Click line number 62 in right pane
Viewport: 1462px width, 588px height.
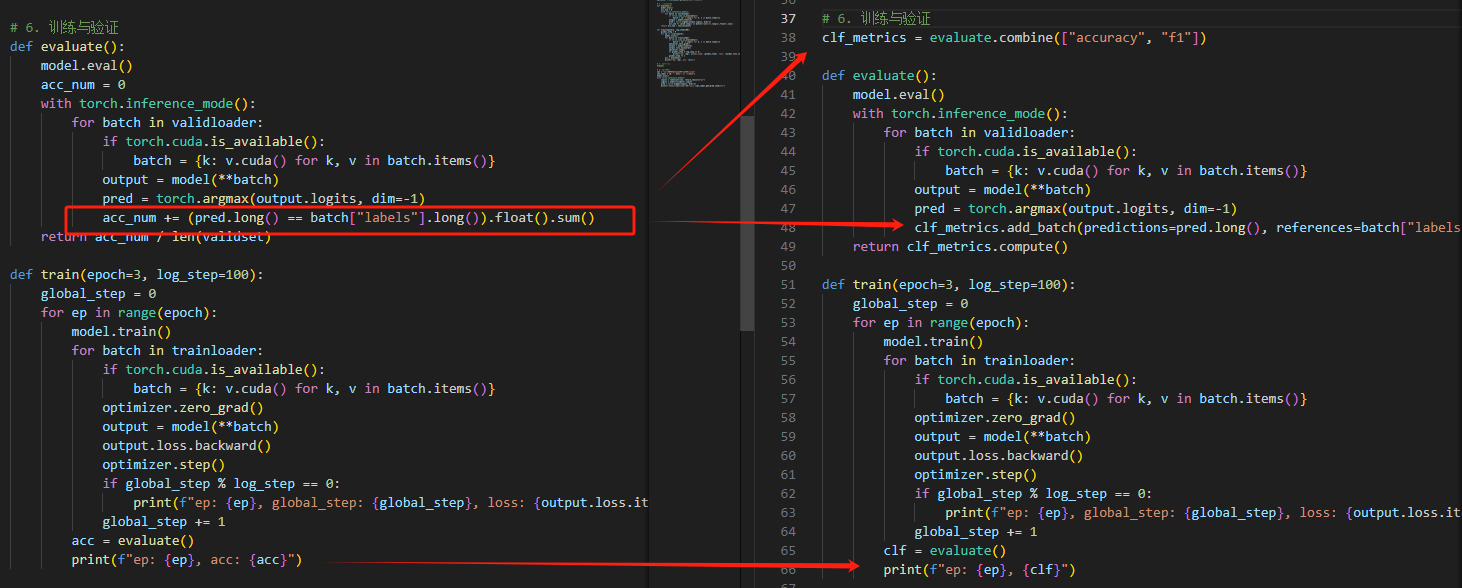(787, 494)
